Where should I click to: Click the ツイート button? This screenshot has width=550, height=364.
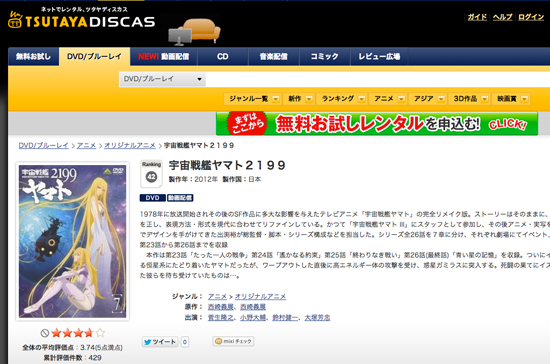(160, 342)
